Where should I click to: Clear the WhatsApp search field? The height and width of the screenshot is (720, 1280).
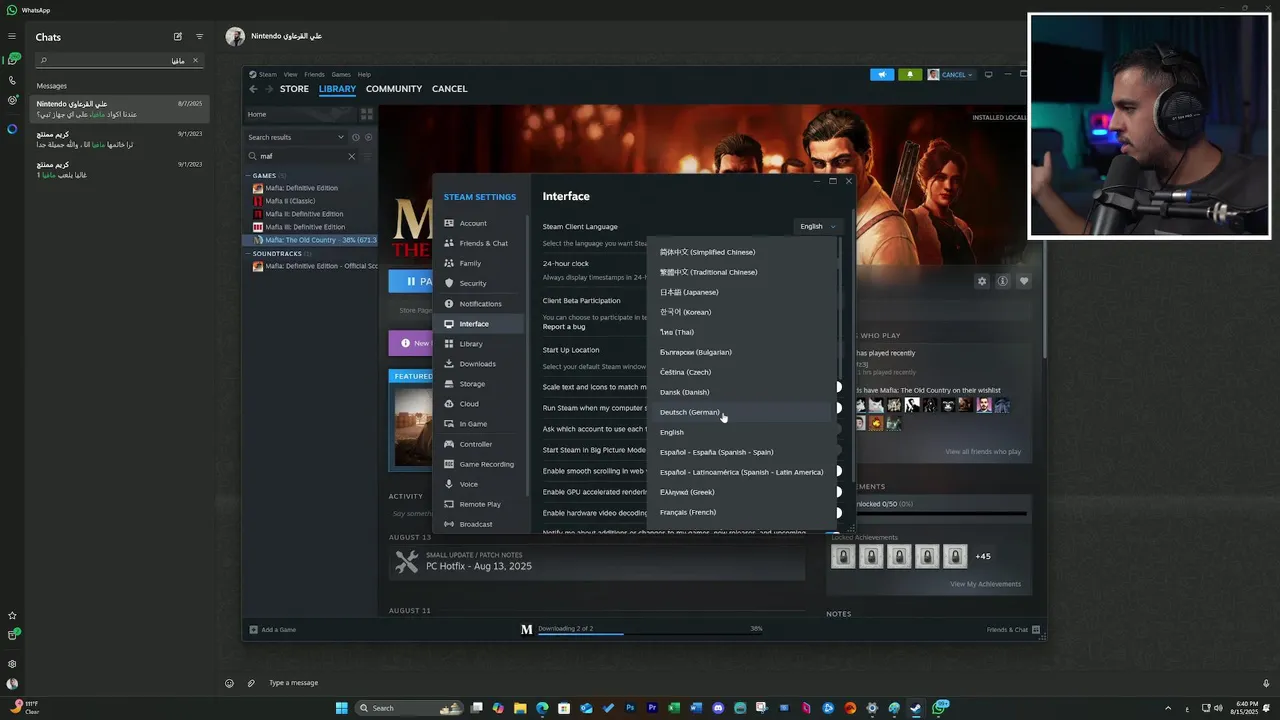(x=195, y=60)
